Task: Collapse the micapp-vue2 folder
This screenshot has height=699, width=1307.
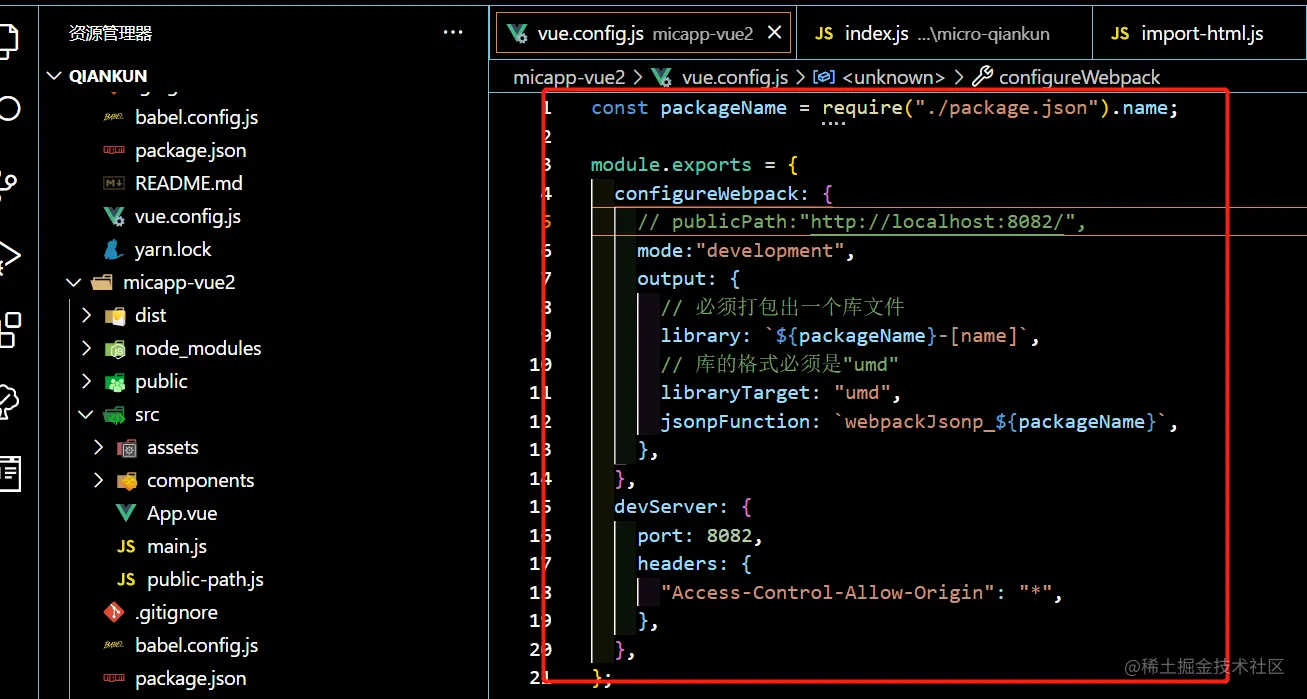Action: pos(74,282)
